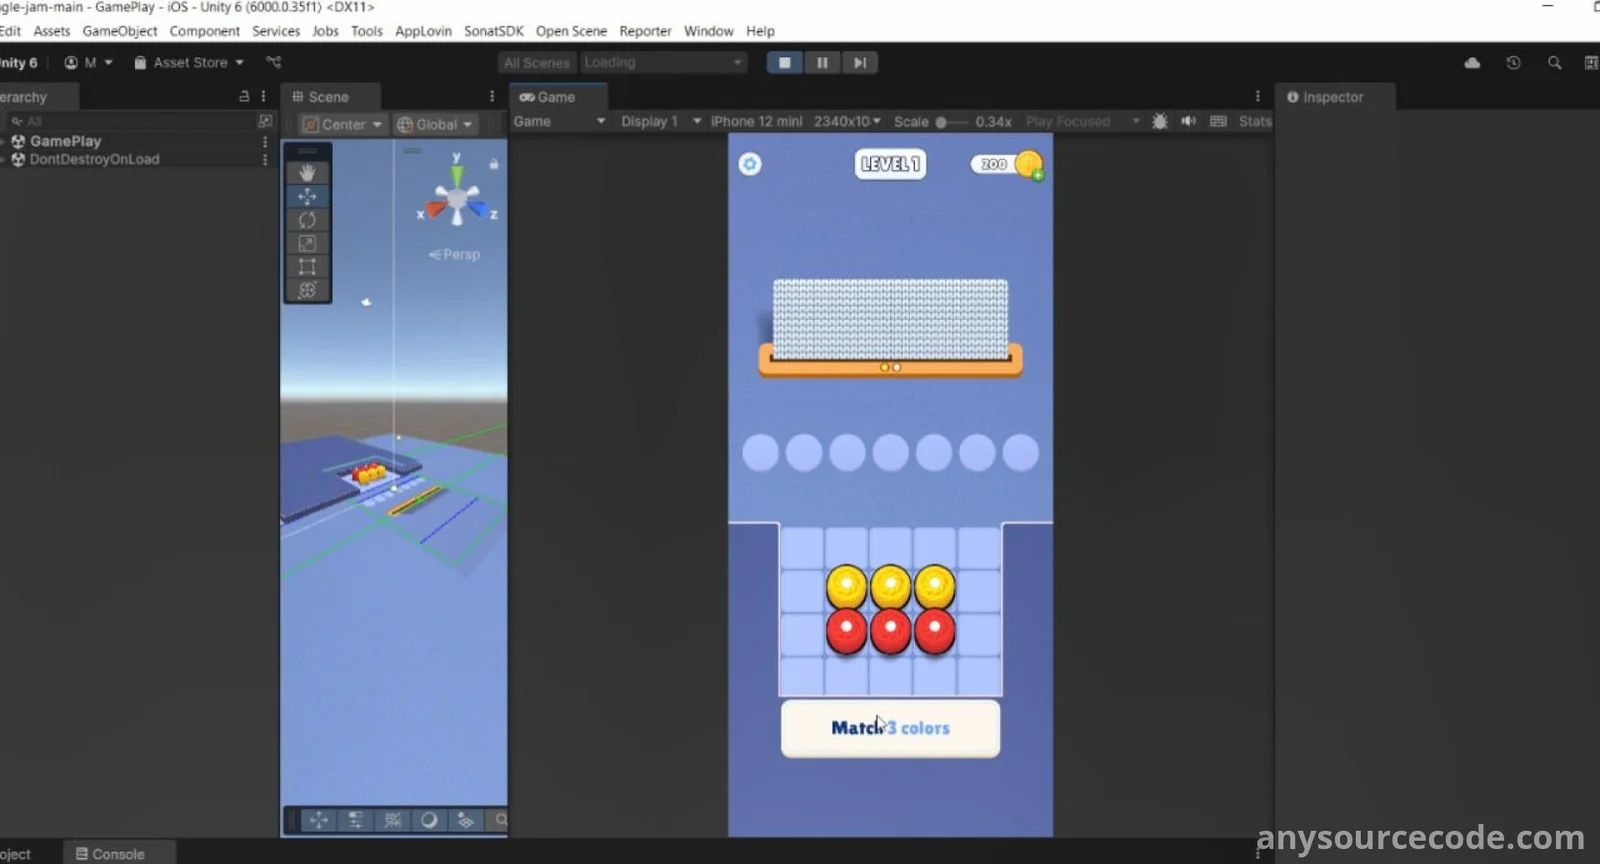1600x864 pixels.
Task: Open the Unity search magnifier icon
Action: pyautogui.click(x=1554, y=63)
